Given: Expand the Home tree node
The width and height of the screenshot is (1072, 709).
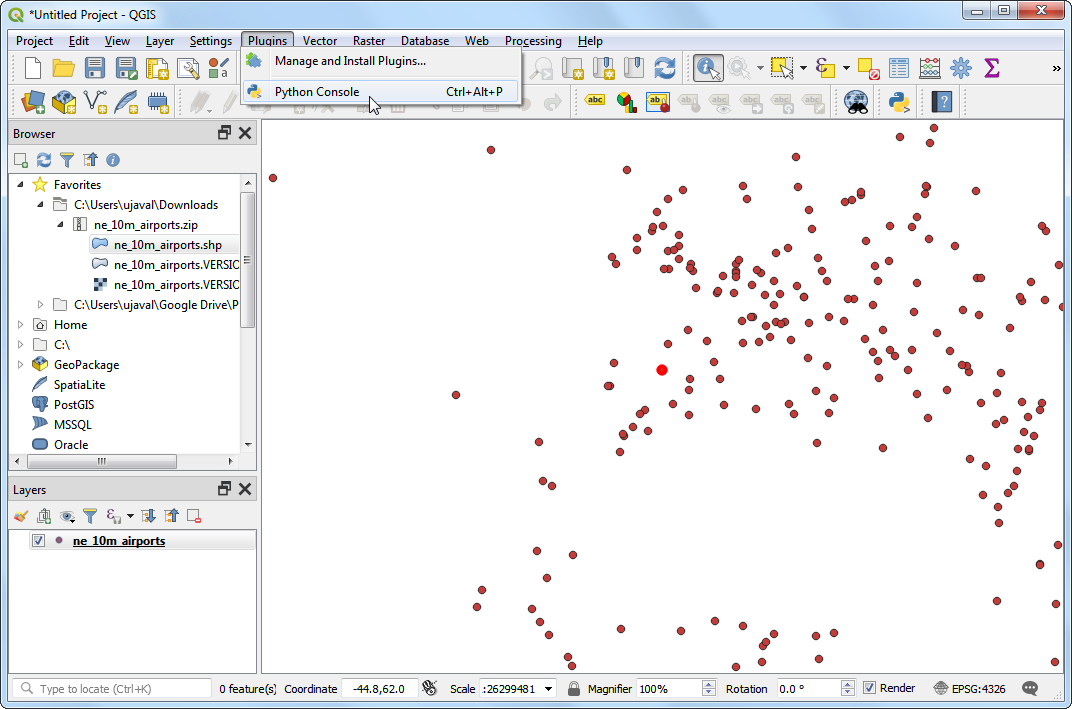Looking at the screenshot, I should coord(20,325).
